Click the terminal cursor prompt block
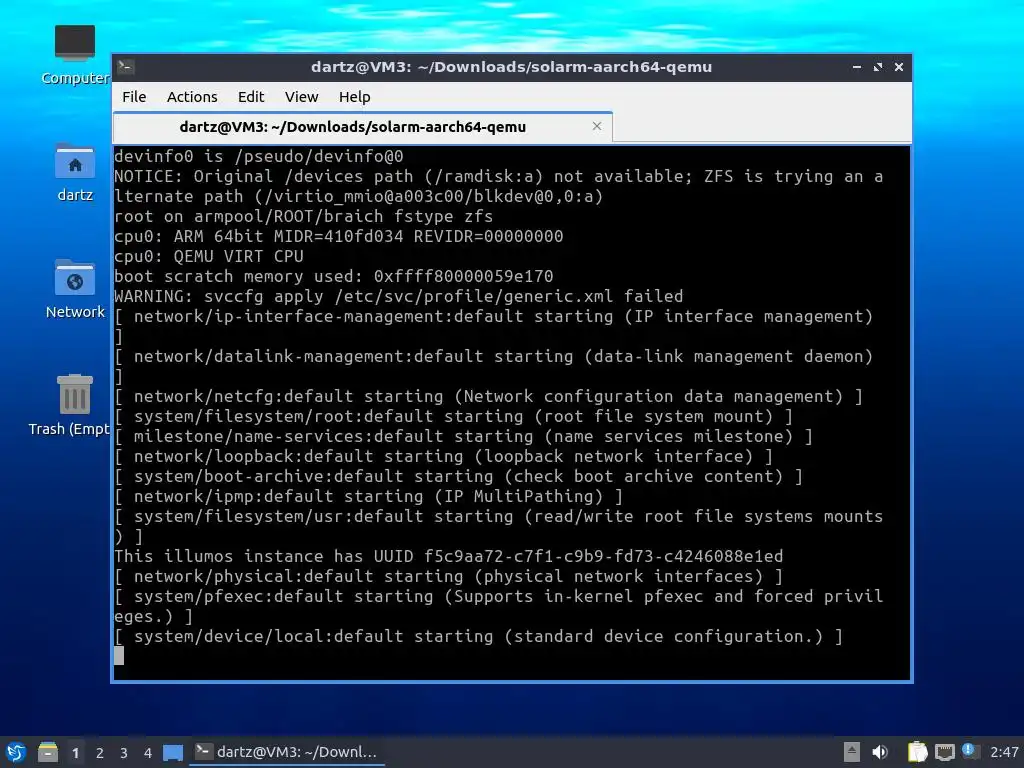 119,656
